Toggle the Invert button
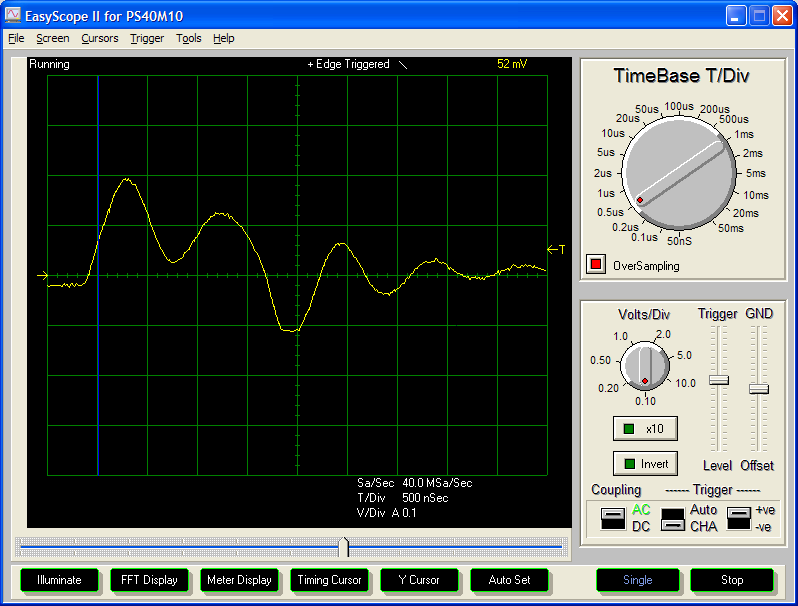The image size is (798, 606). 645,464
